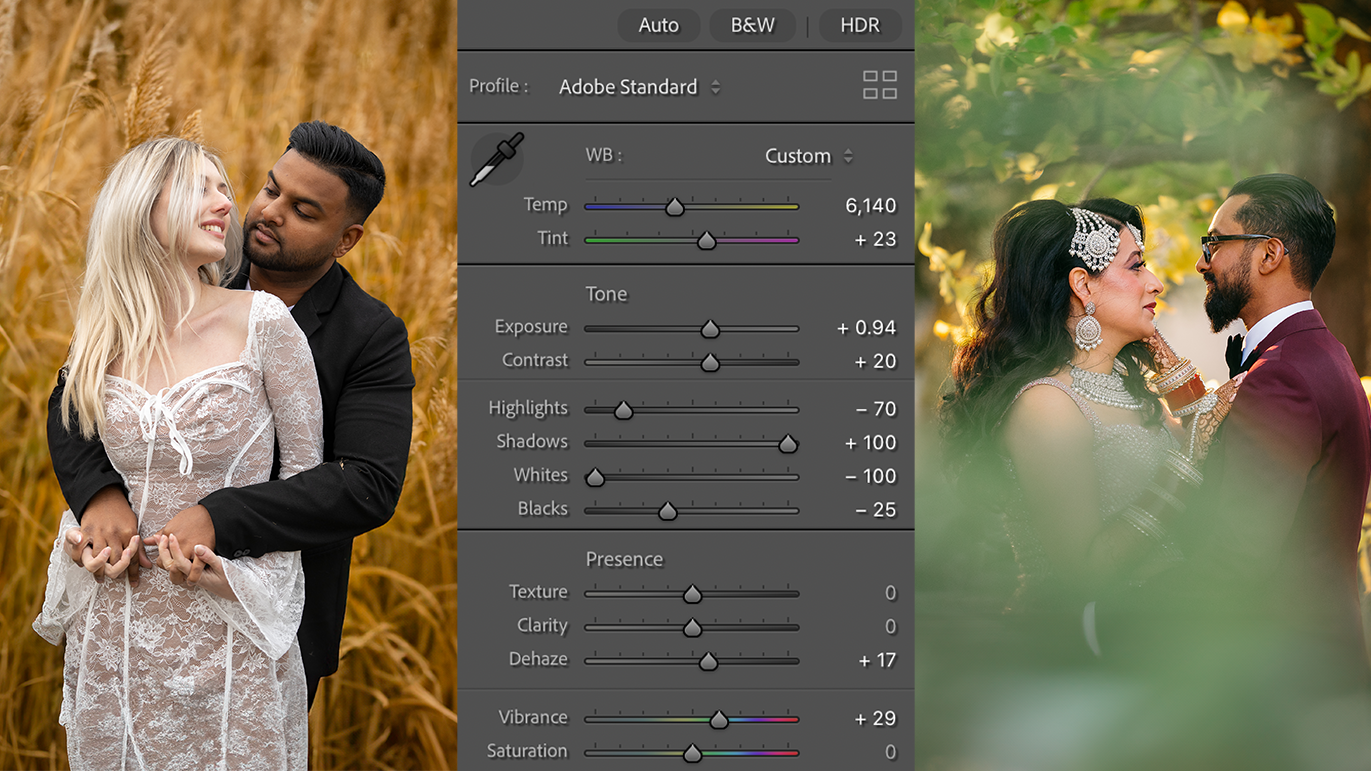This screenshot has height=771, width=1371.
Task: Select the Clarity value 0
Action: pos(890,627)
